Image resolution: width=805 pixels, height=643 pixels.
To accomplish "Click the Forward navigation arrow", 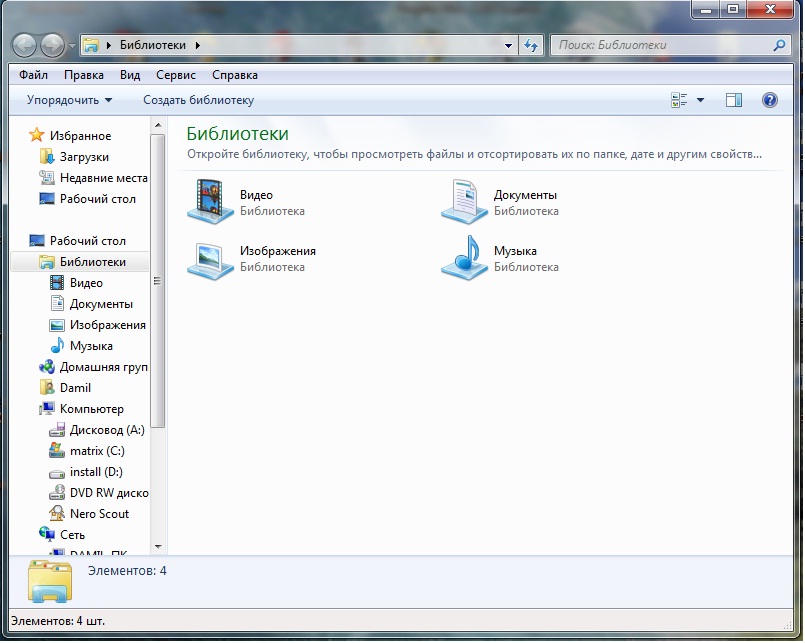I will point(52,45).
